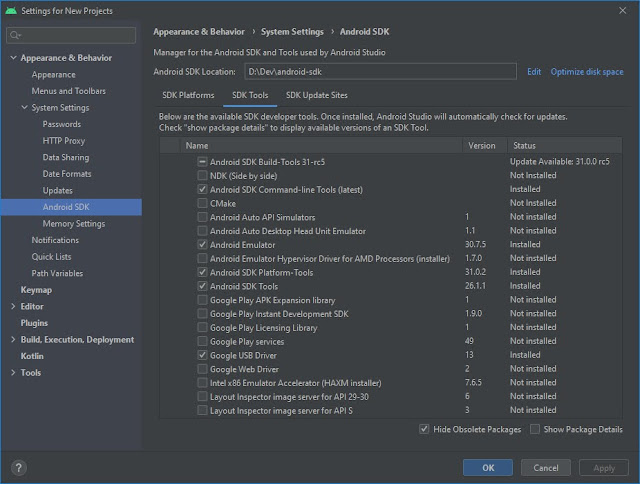The image size is (640, 484).
Task: Open the SDK Update Sites tab
Action: click(x=316, y=95)
